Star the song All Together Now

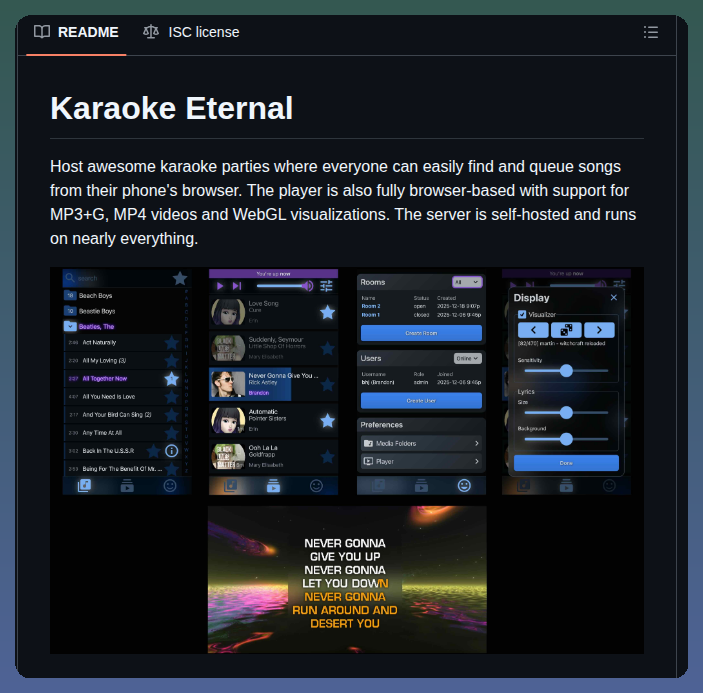(172, 379)
